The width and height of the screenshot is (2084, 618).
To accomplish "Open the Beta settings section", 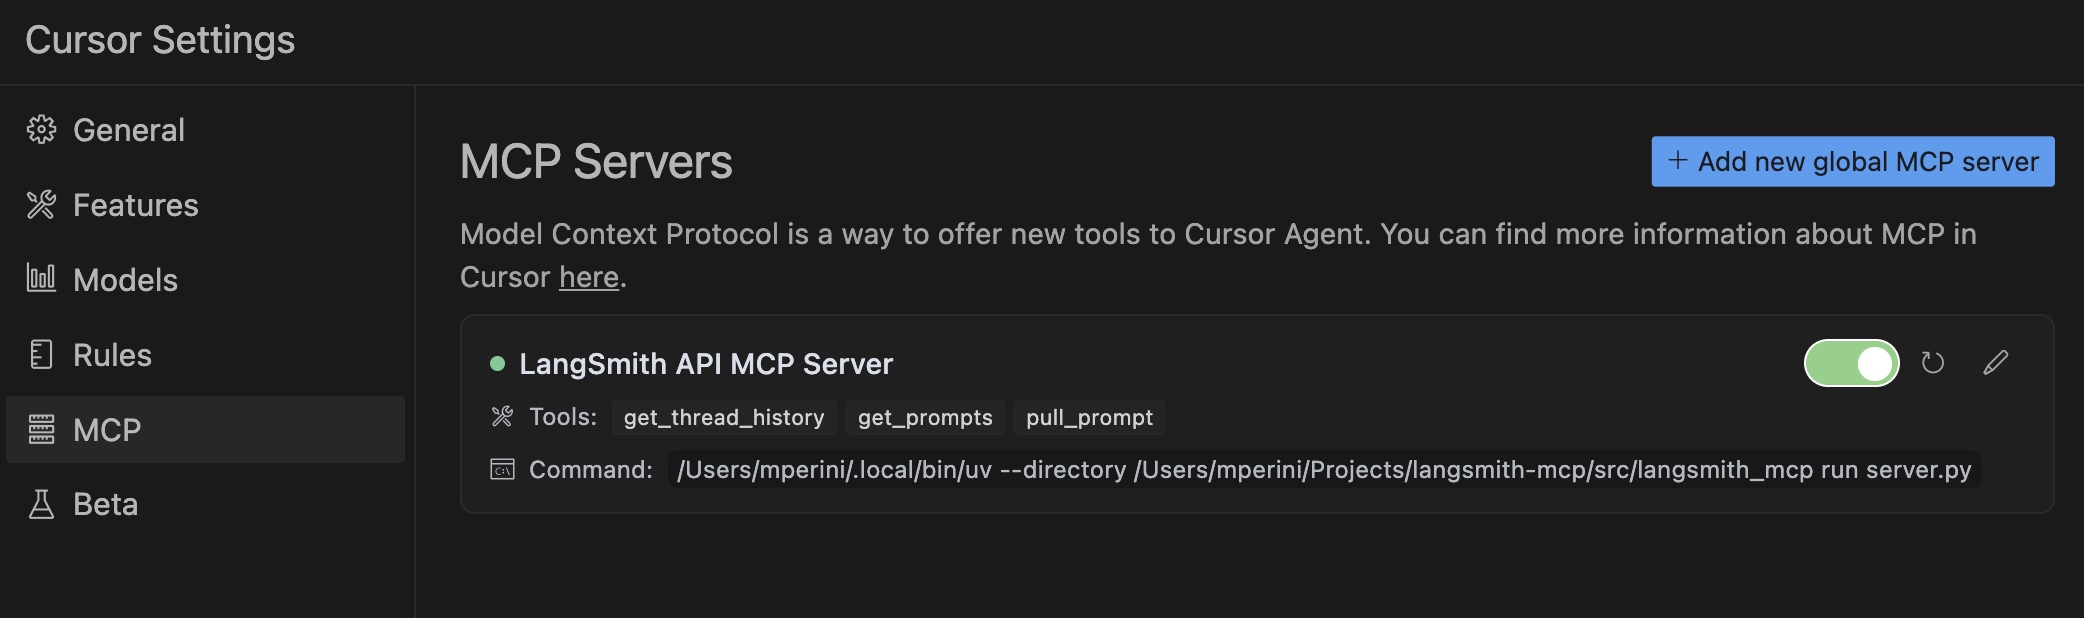I will point(105,504).
